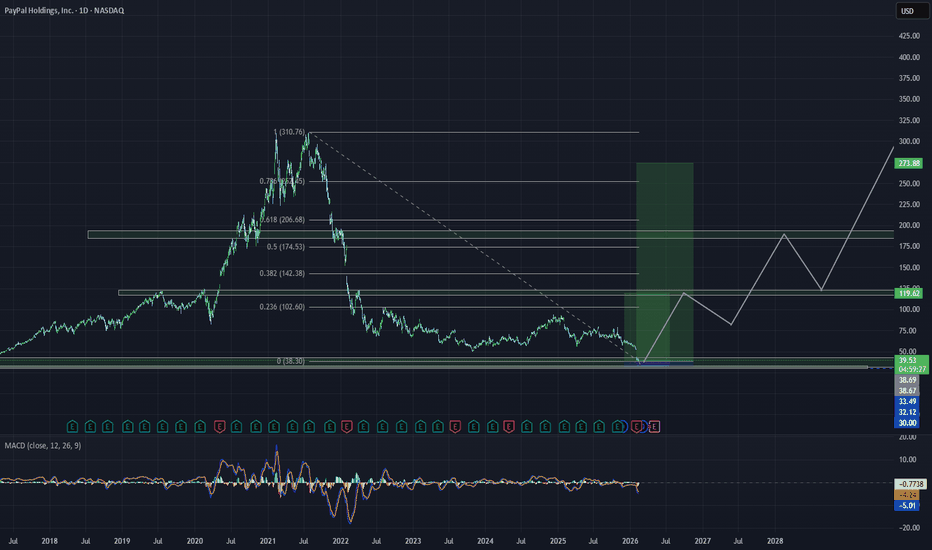Image resolution: width=932 pixels, height=550 pixels.
Task: Click the green 273.88 target price label
Action: tap(909, 163)
